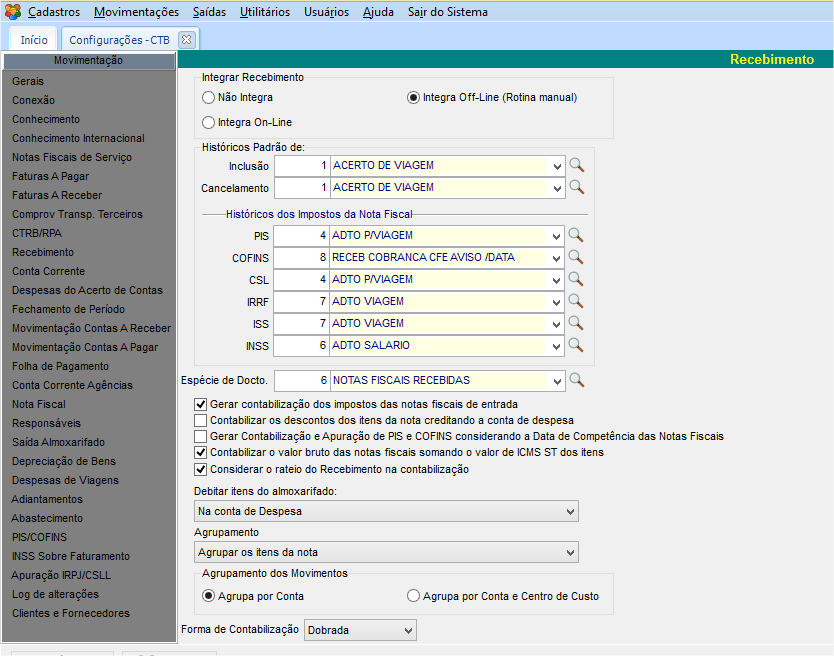This screenshot has width=834, height=656.
Task: Click the app logo icon beside Cadastros
Action: point(13,11)
